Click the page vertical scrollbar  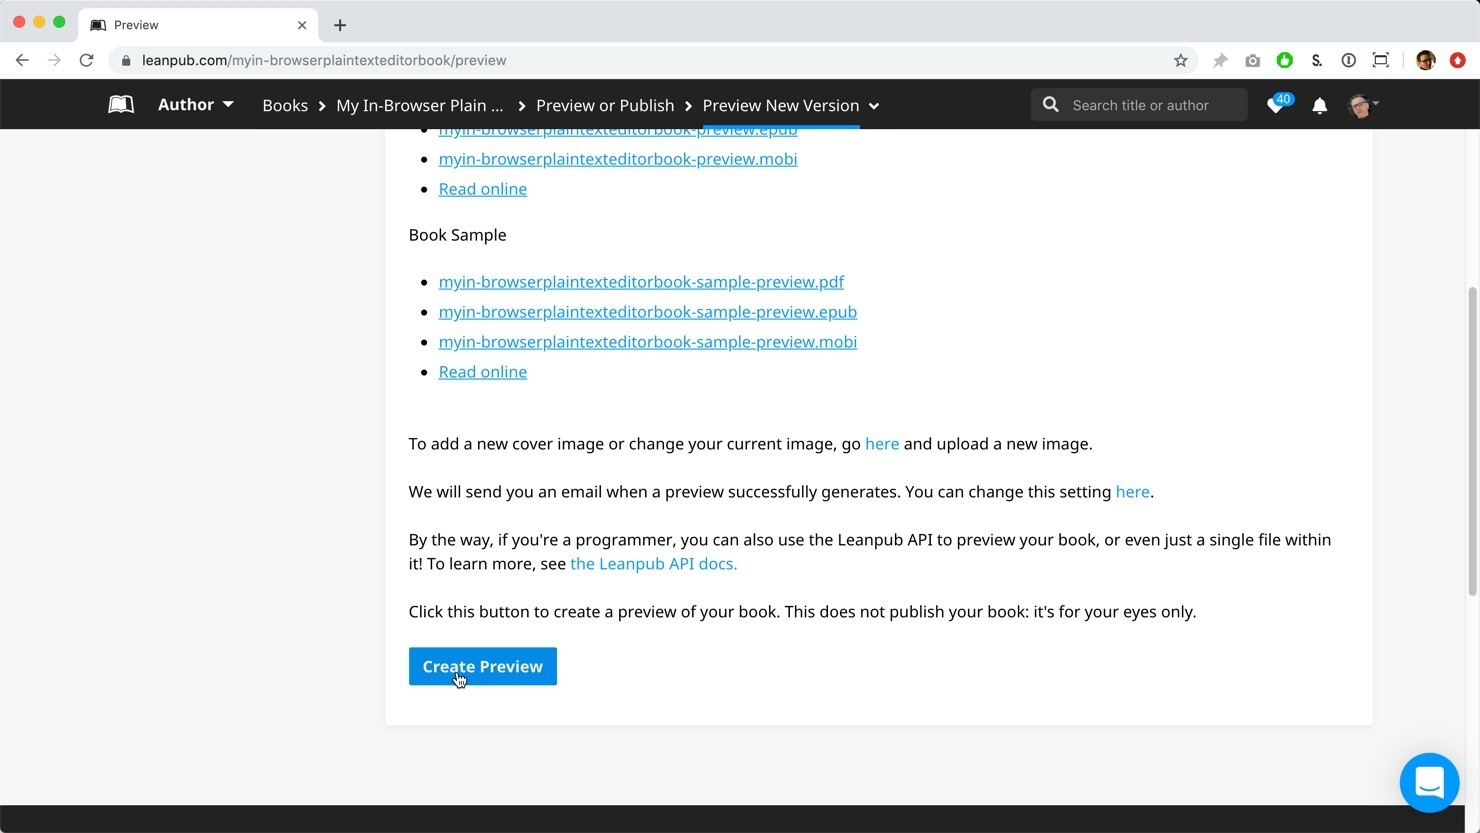pos(1472,440)
